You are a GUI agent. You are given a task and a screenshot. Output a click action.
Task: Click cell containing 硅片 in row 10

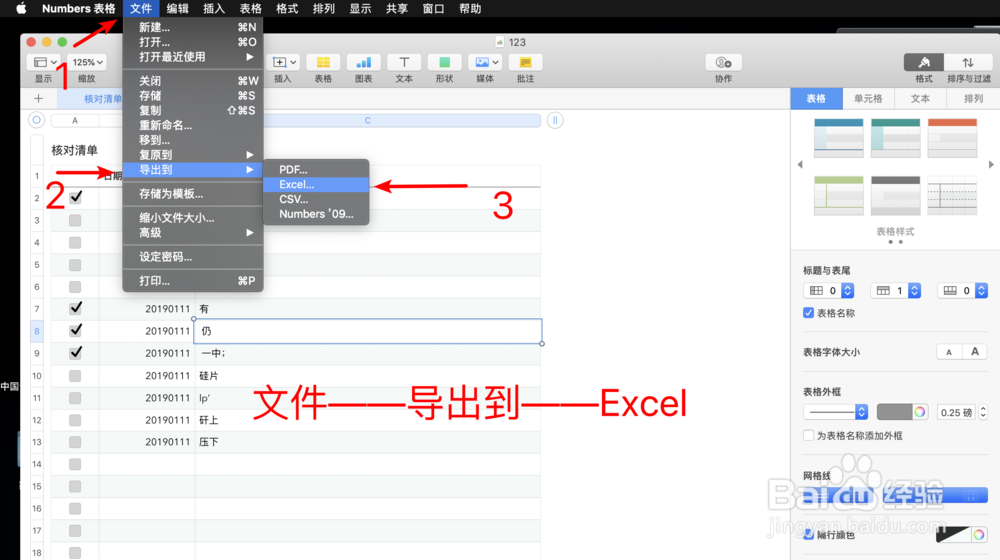point(368,376)
